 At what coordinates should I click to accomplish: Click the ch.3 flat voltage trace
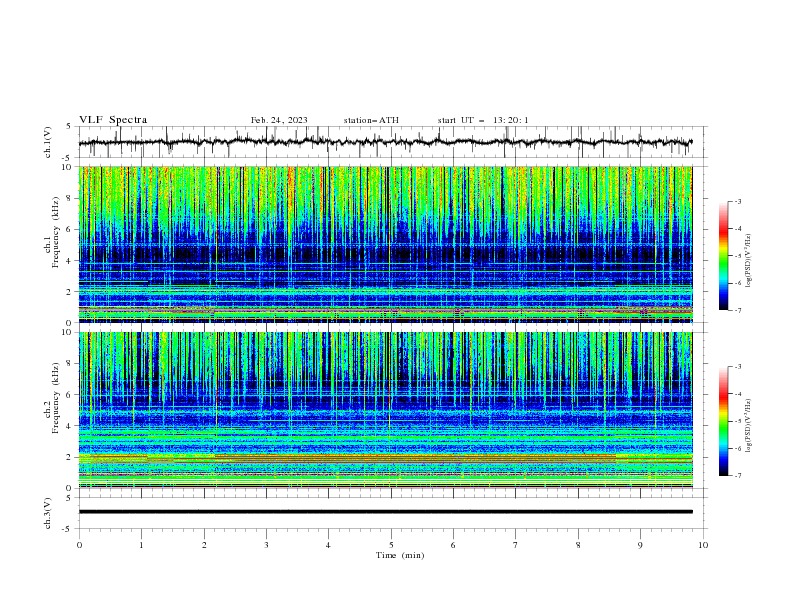click(x=385, y=512)
